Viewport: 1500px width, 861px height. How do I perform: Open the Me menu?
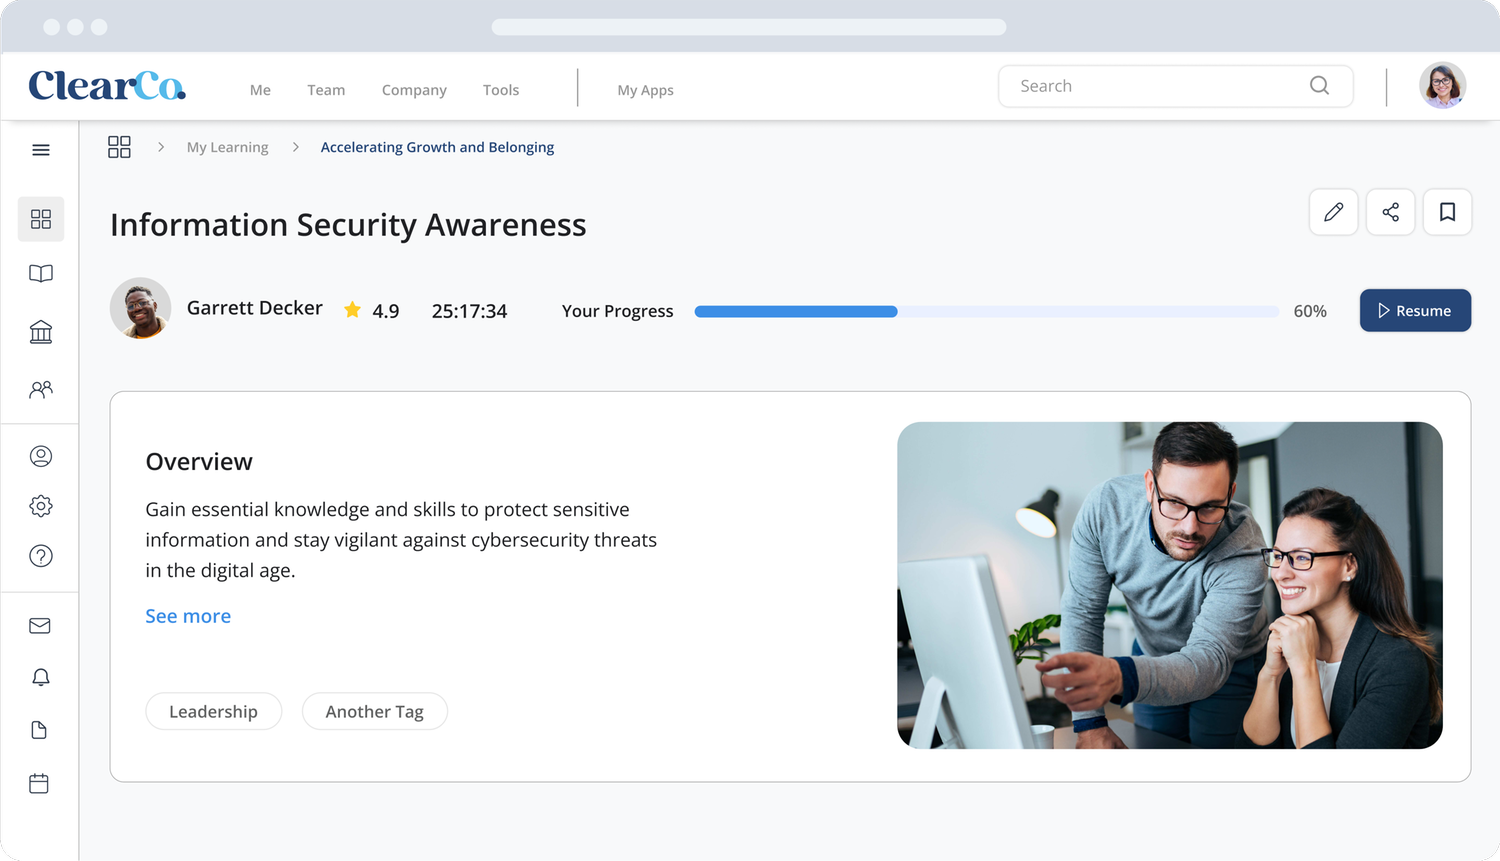click(260, 90)
